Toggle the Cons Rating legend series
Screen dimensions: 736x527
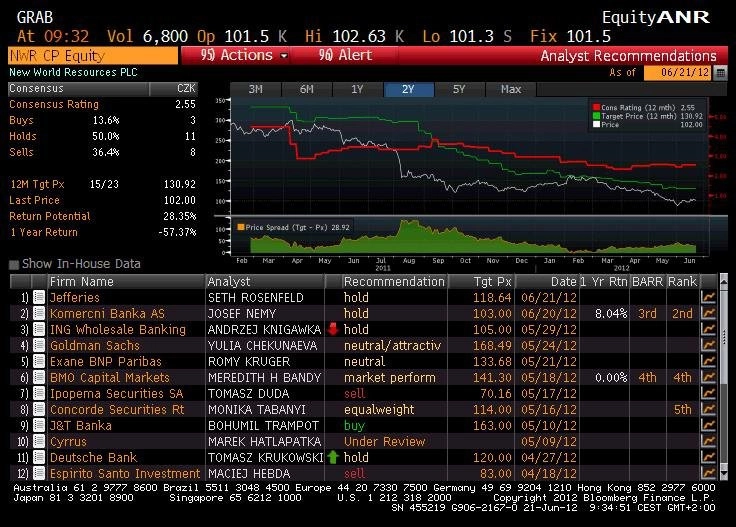click(596, 107)
